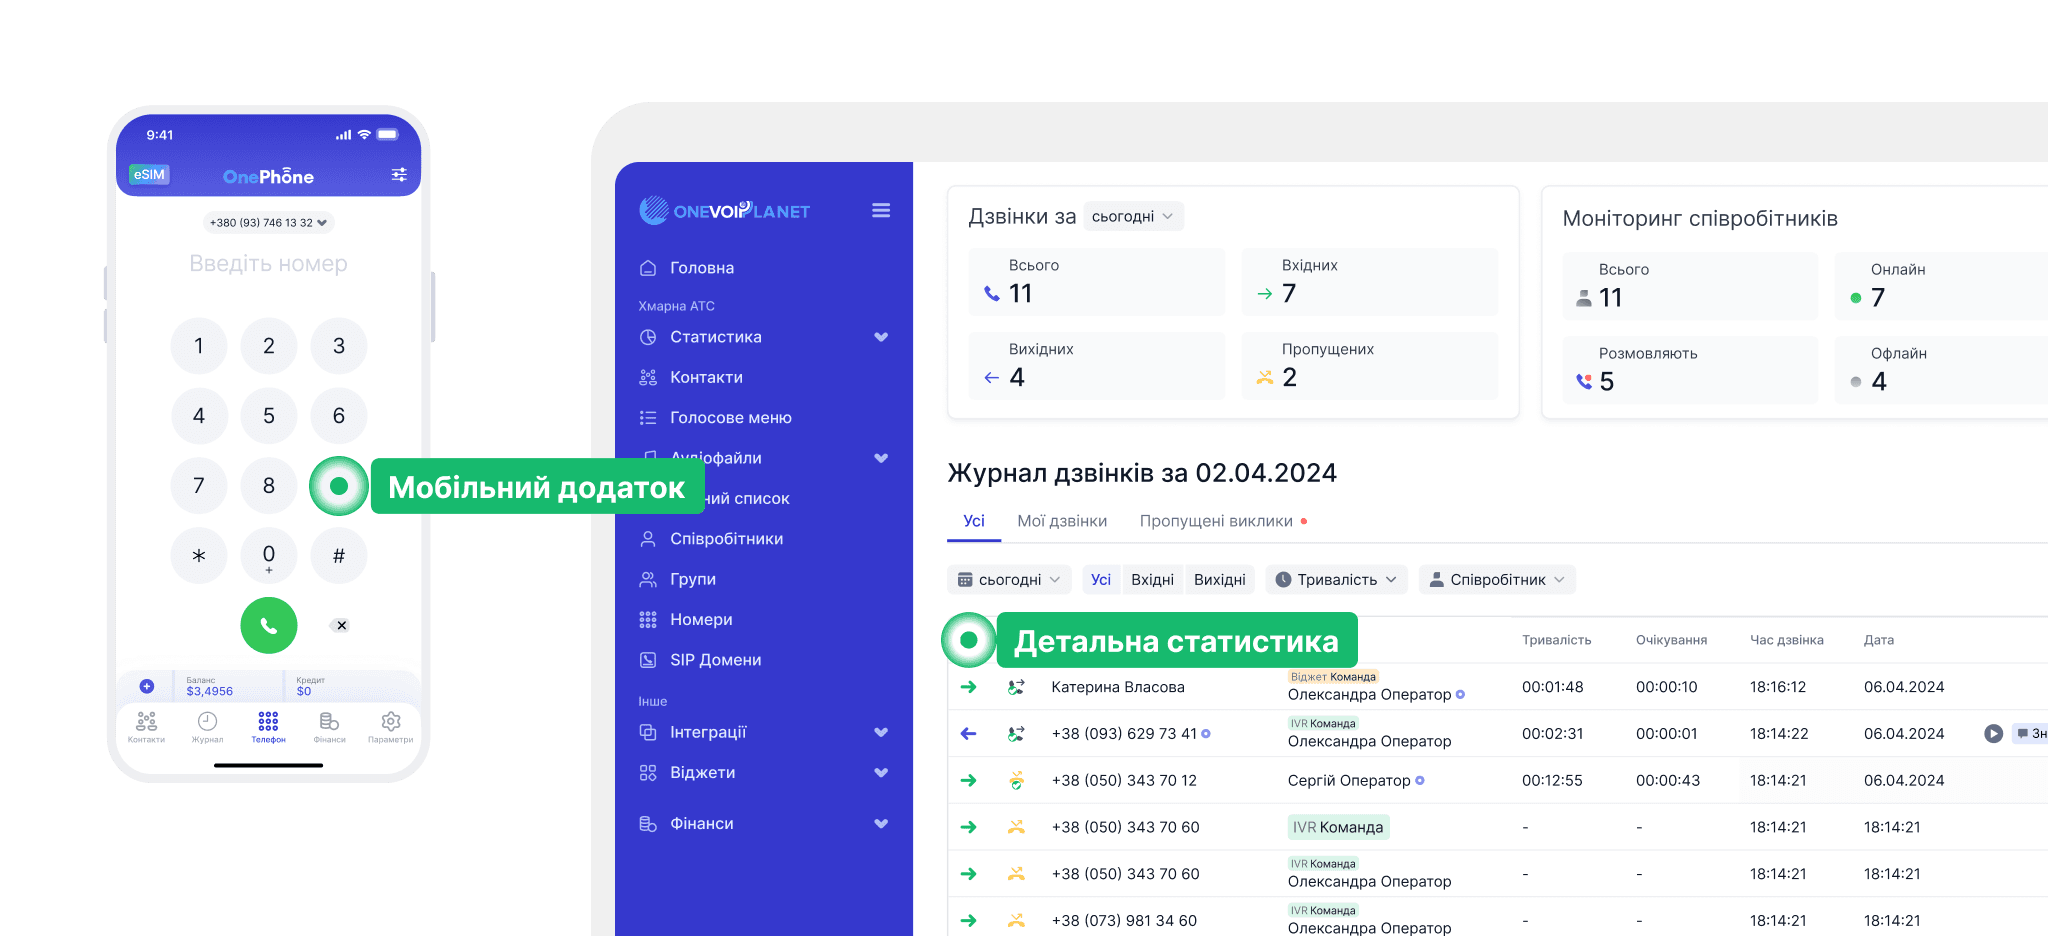Screen dimensions: 2048x936
Task: Select the Усі call direction filter
Action: point(1100,580)
